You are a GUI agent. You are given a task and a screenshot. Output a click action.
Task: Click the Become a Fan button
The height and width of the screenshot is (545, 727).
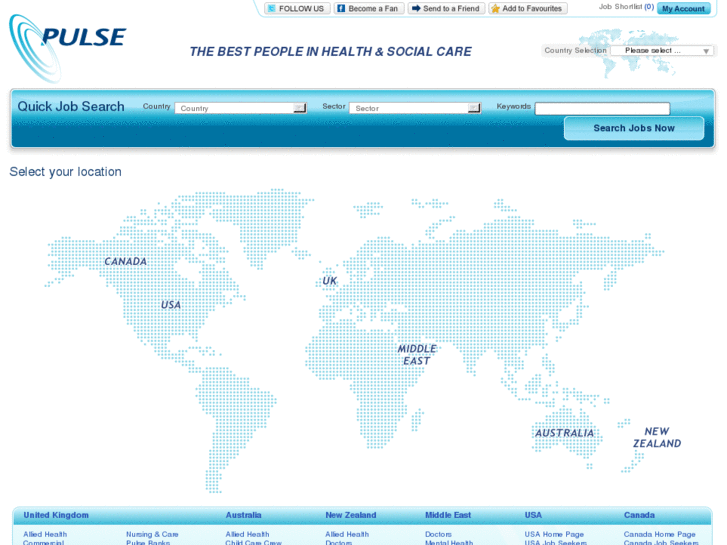pos(369,8)
